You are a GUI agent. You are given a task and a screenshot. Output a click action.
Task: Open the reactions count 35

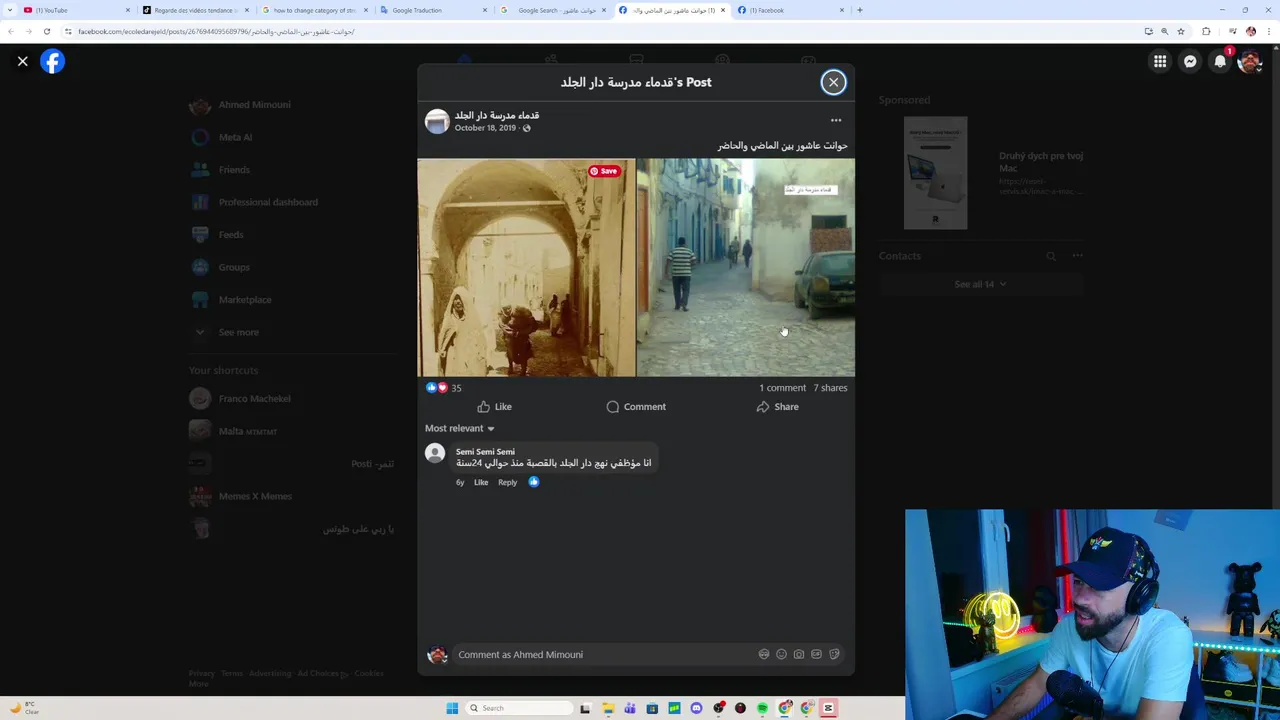point(456,388)
